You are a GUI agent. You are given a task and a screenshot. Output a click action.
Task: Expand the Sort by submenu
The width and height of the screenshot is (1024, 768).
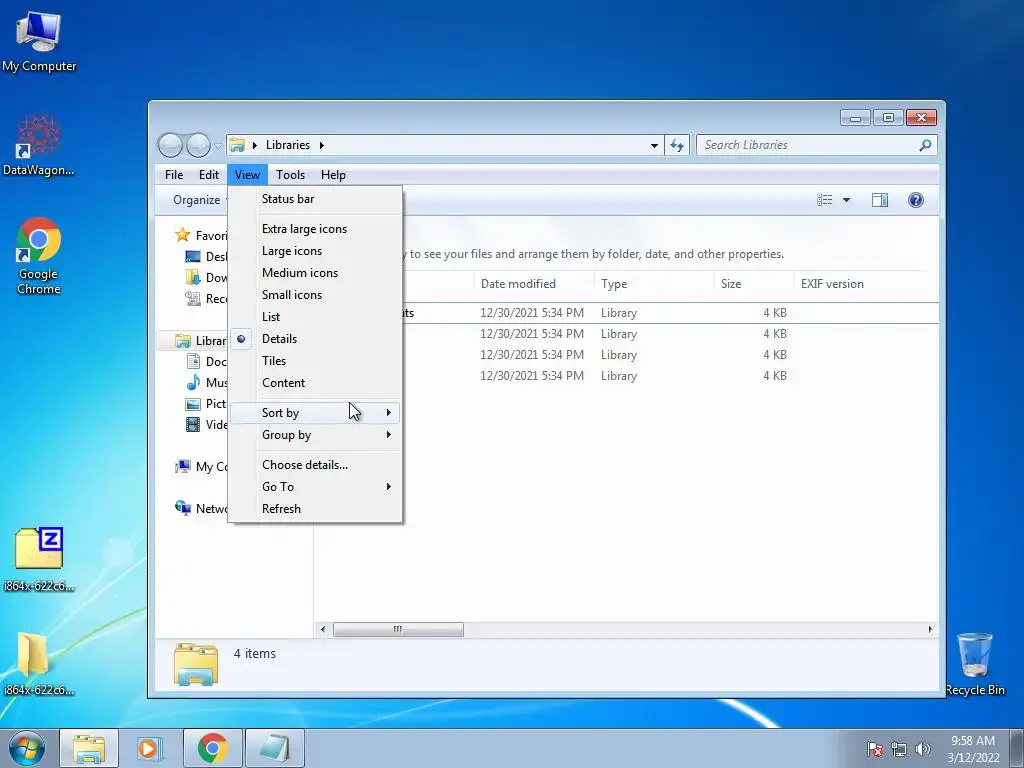click(x=315, y=413)
